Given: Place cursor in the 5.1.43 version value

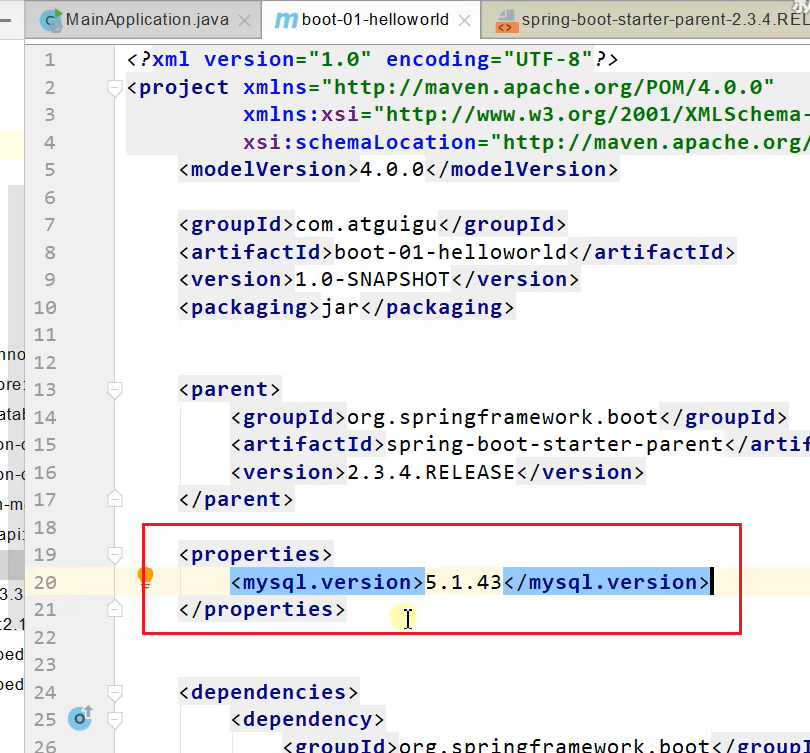Looking at the screenshot, I should coord(463,582).
